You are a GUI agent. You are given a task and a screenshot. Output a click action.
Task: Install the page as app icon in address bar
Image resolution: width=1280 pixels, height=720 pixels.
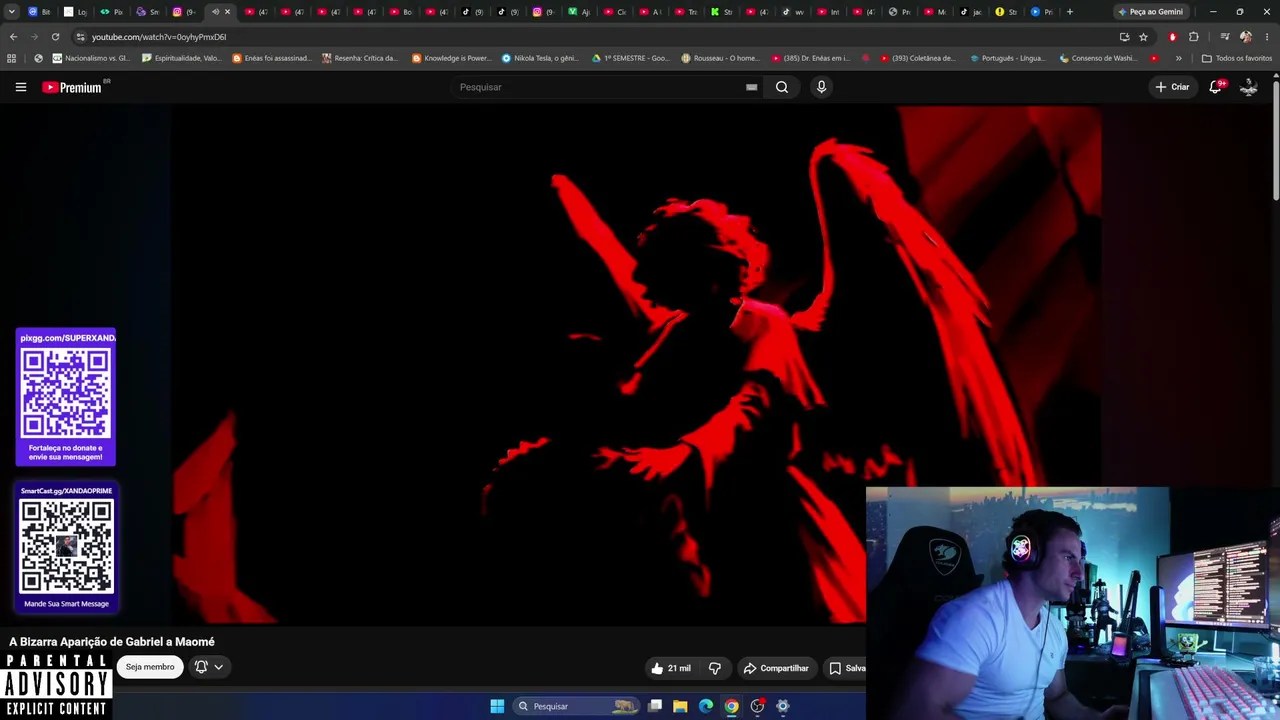(x=1124, y=37)
